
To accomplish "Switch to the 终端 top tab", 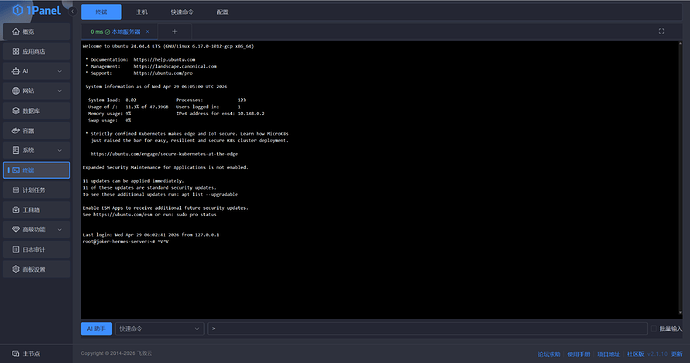I will tap(101, 12).
